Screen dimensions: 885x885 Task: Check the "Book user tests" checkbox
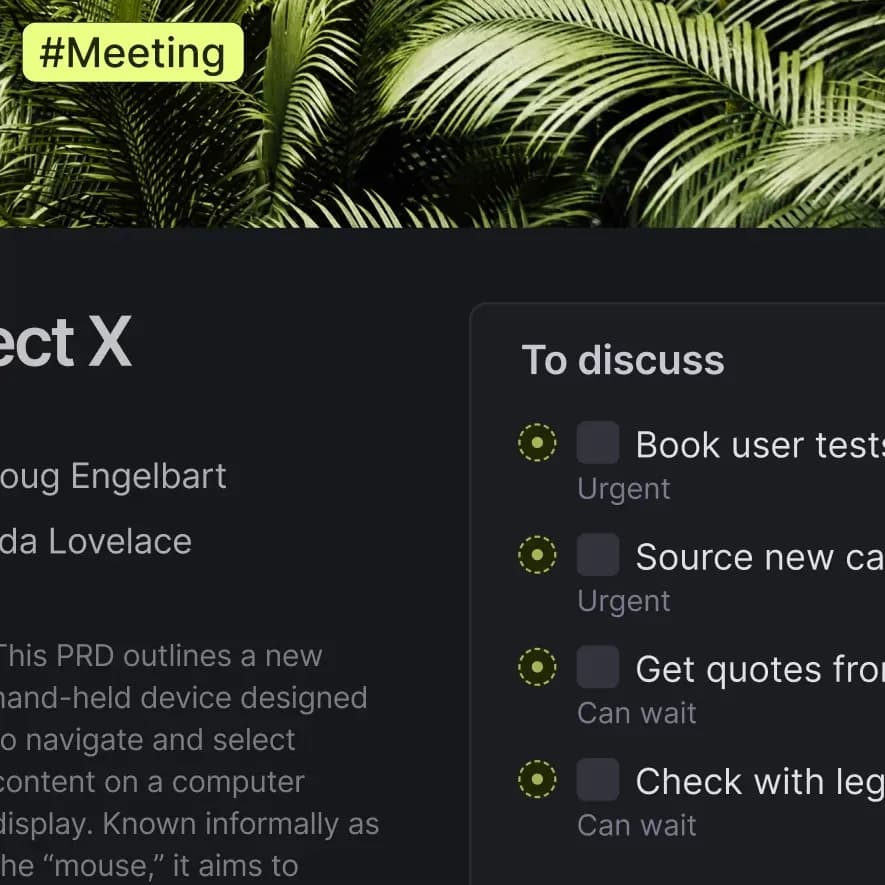pos(598,442)
